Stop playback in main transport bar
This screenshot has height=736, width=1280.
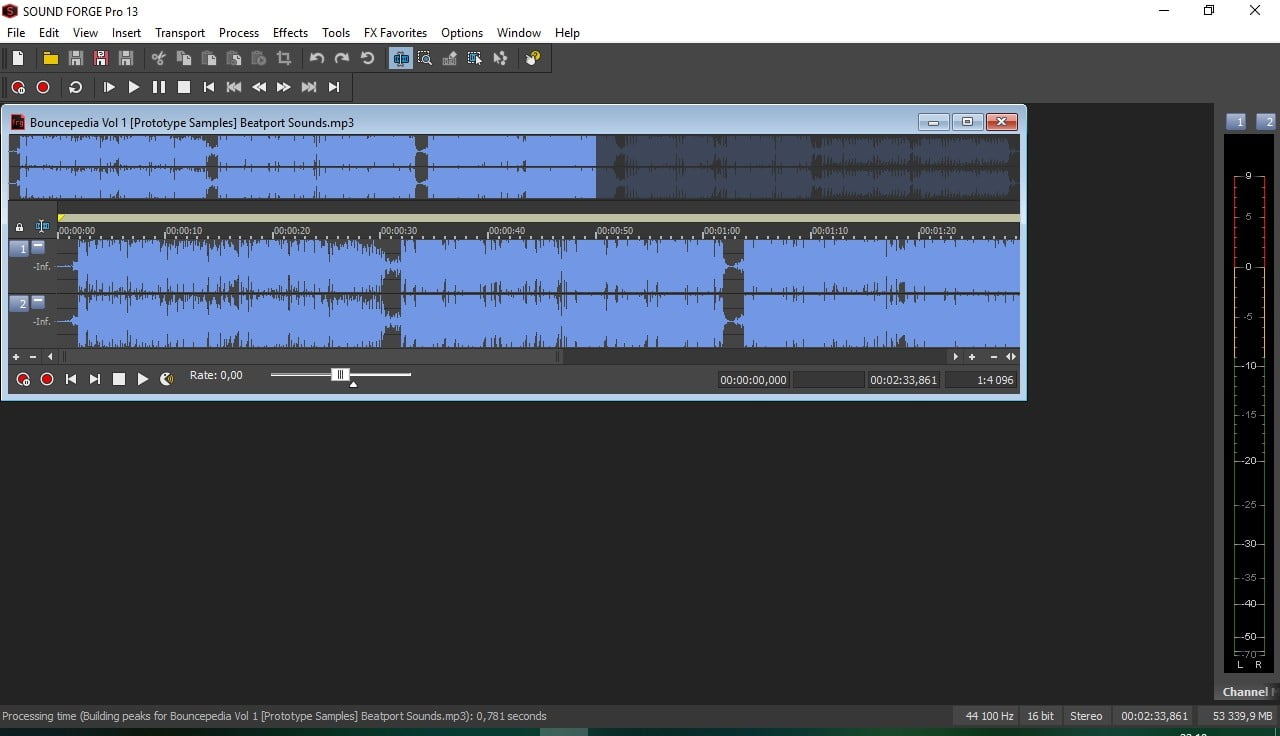tap(184, 87)
